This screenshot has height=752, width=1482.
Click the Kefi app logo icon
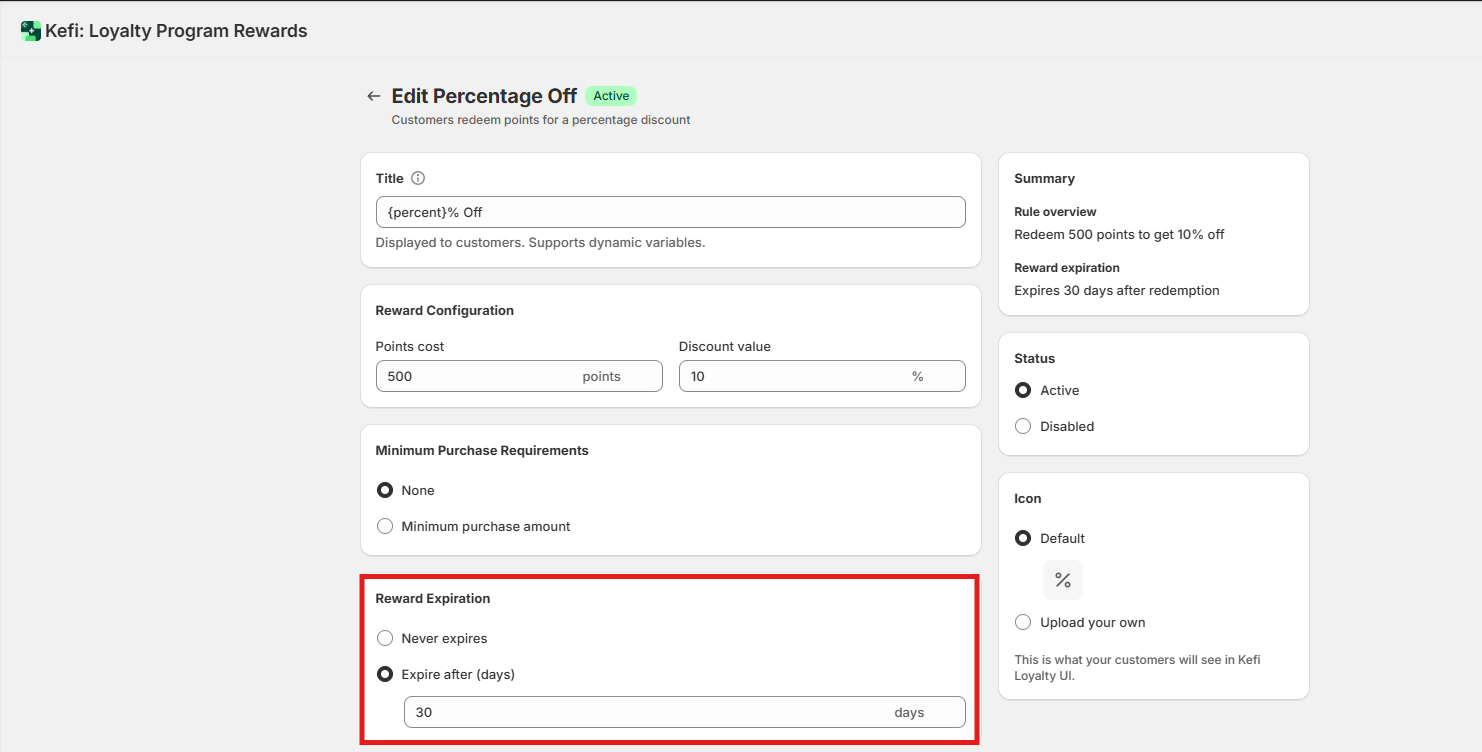(x=31, y=31)
